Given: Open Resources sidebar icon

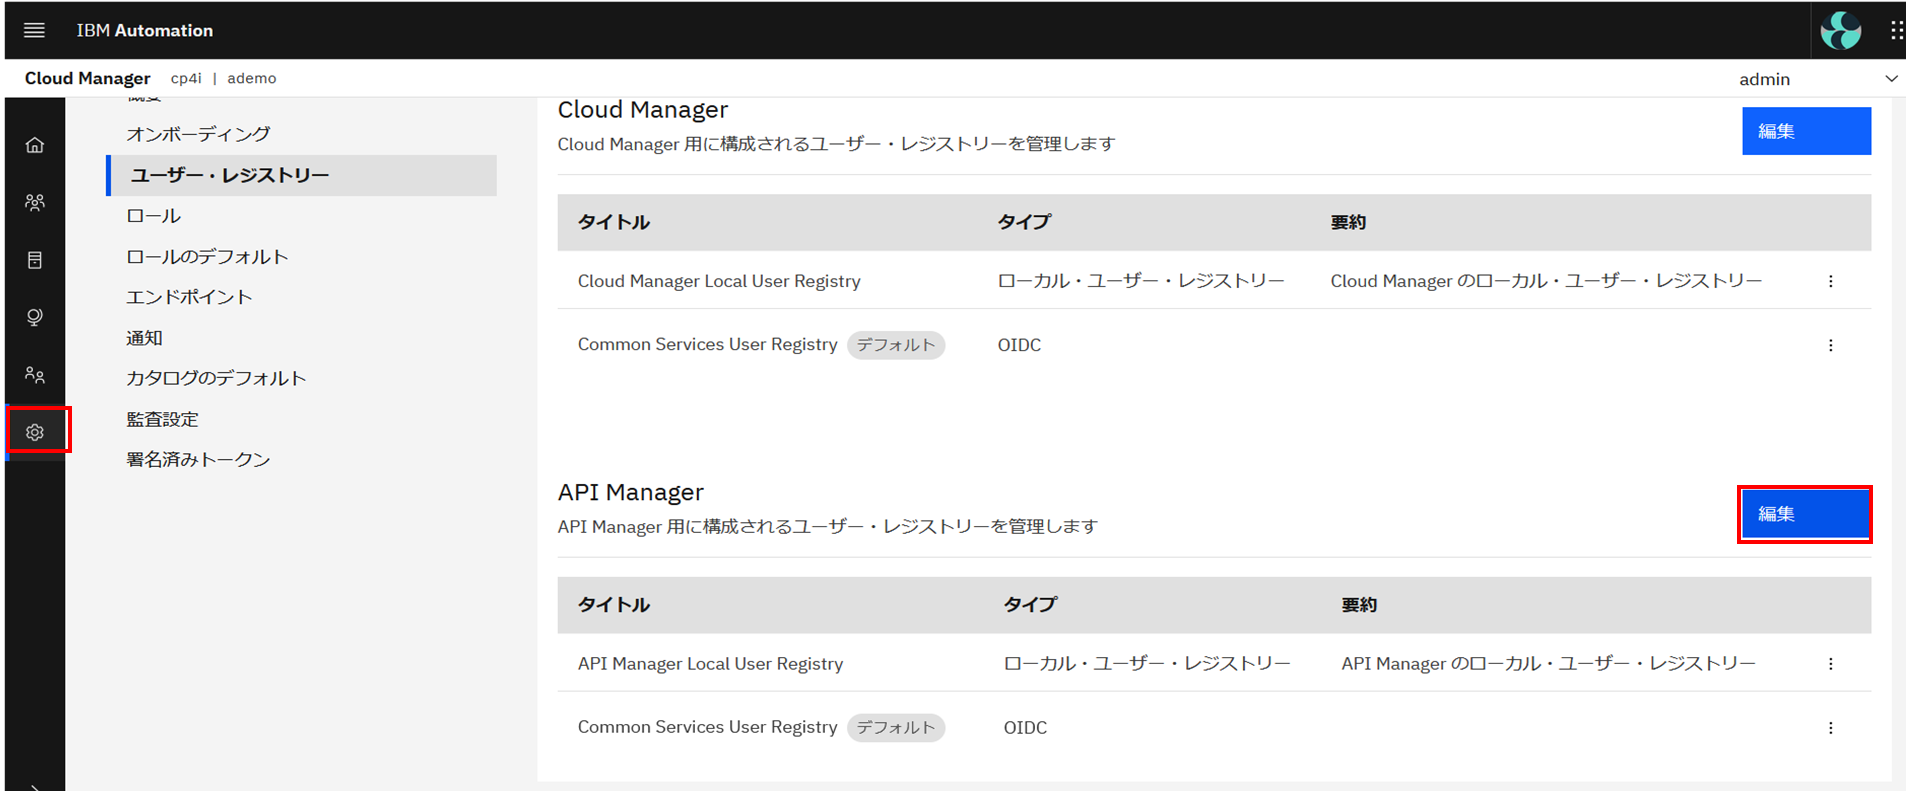Looking at the screenshot, I should point(35,260).
